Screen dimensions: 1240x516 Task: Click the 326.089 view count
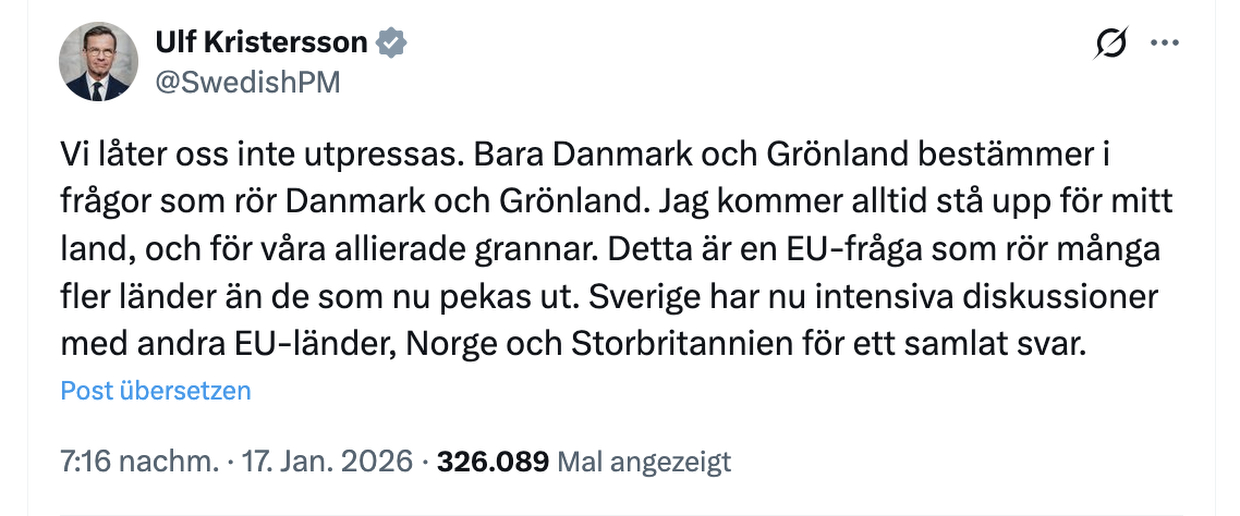493,461
